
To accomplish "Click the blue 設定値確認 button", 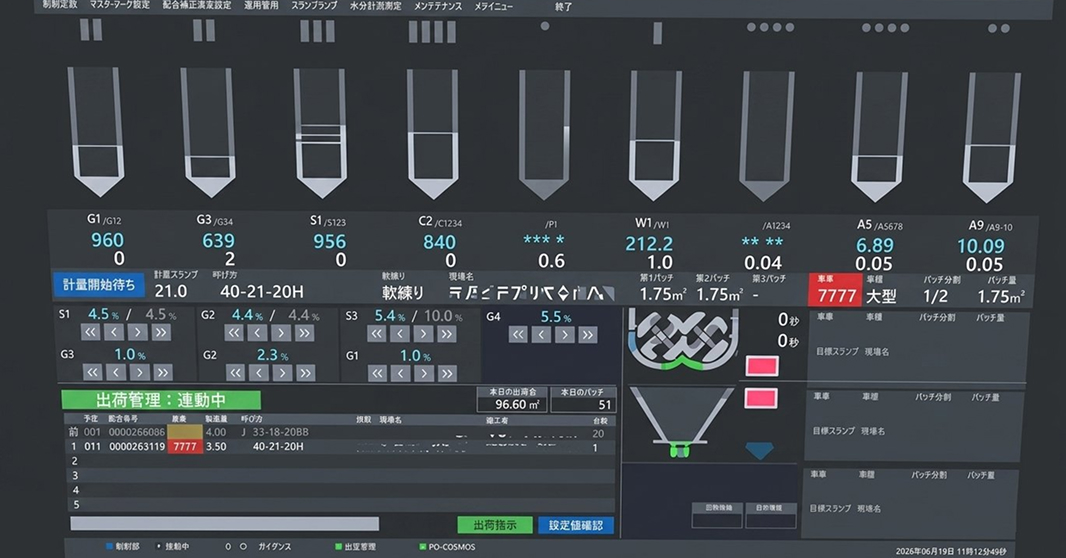I will click(x=576, y=525).
